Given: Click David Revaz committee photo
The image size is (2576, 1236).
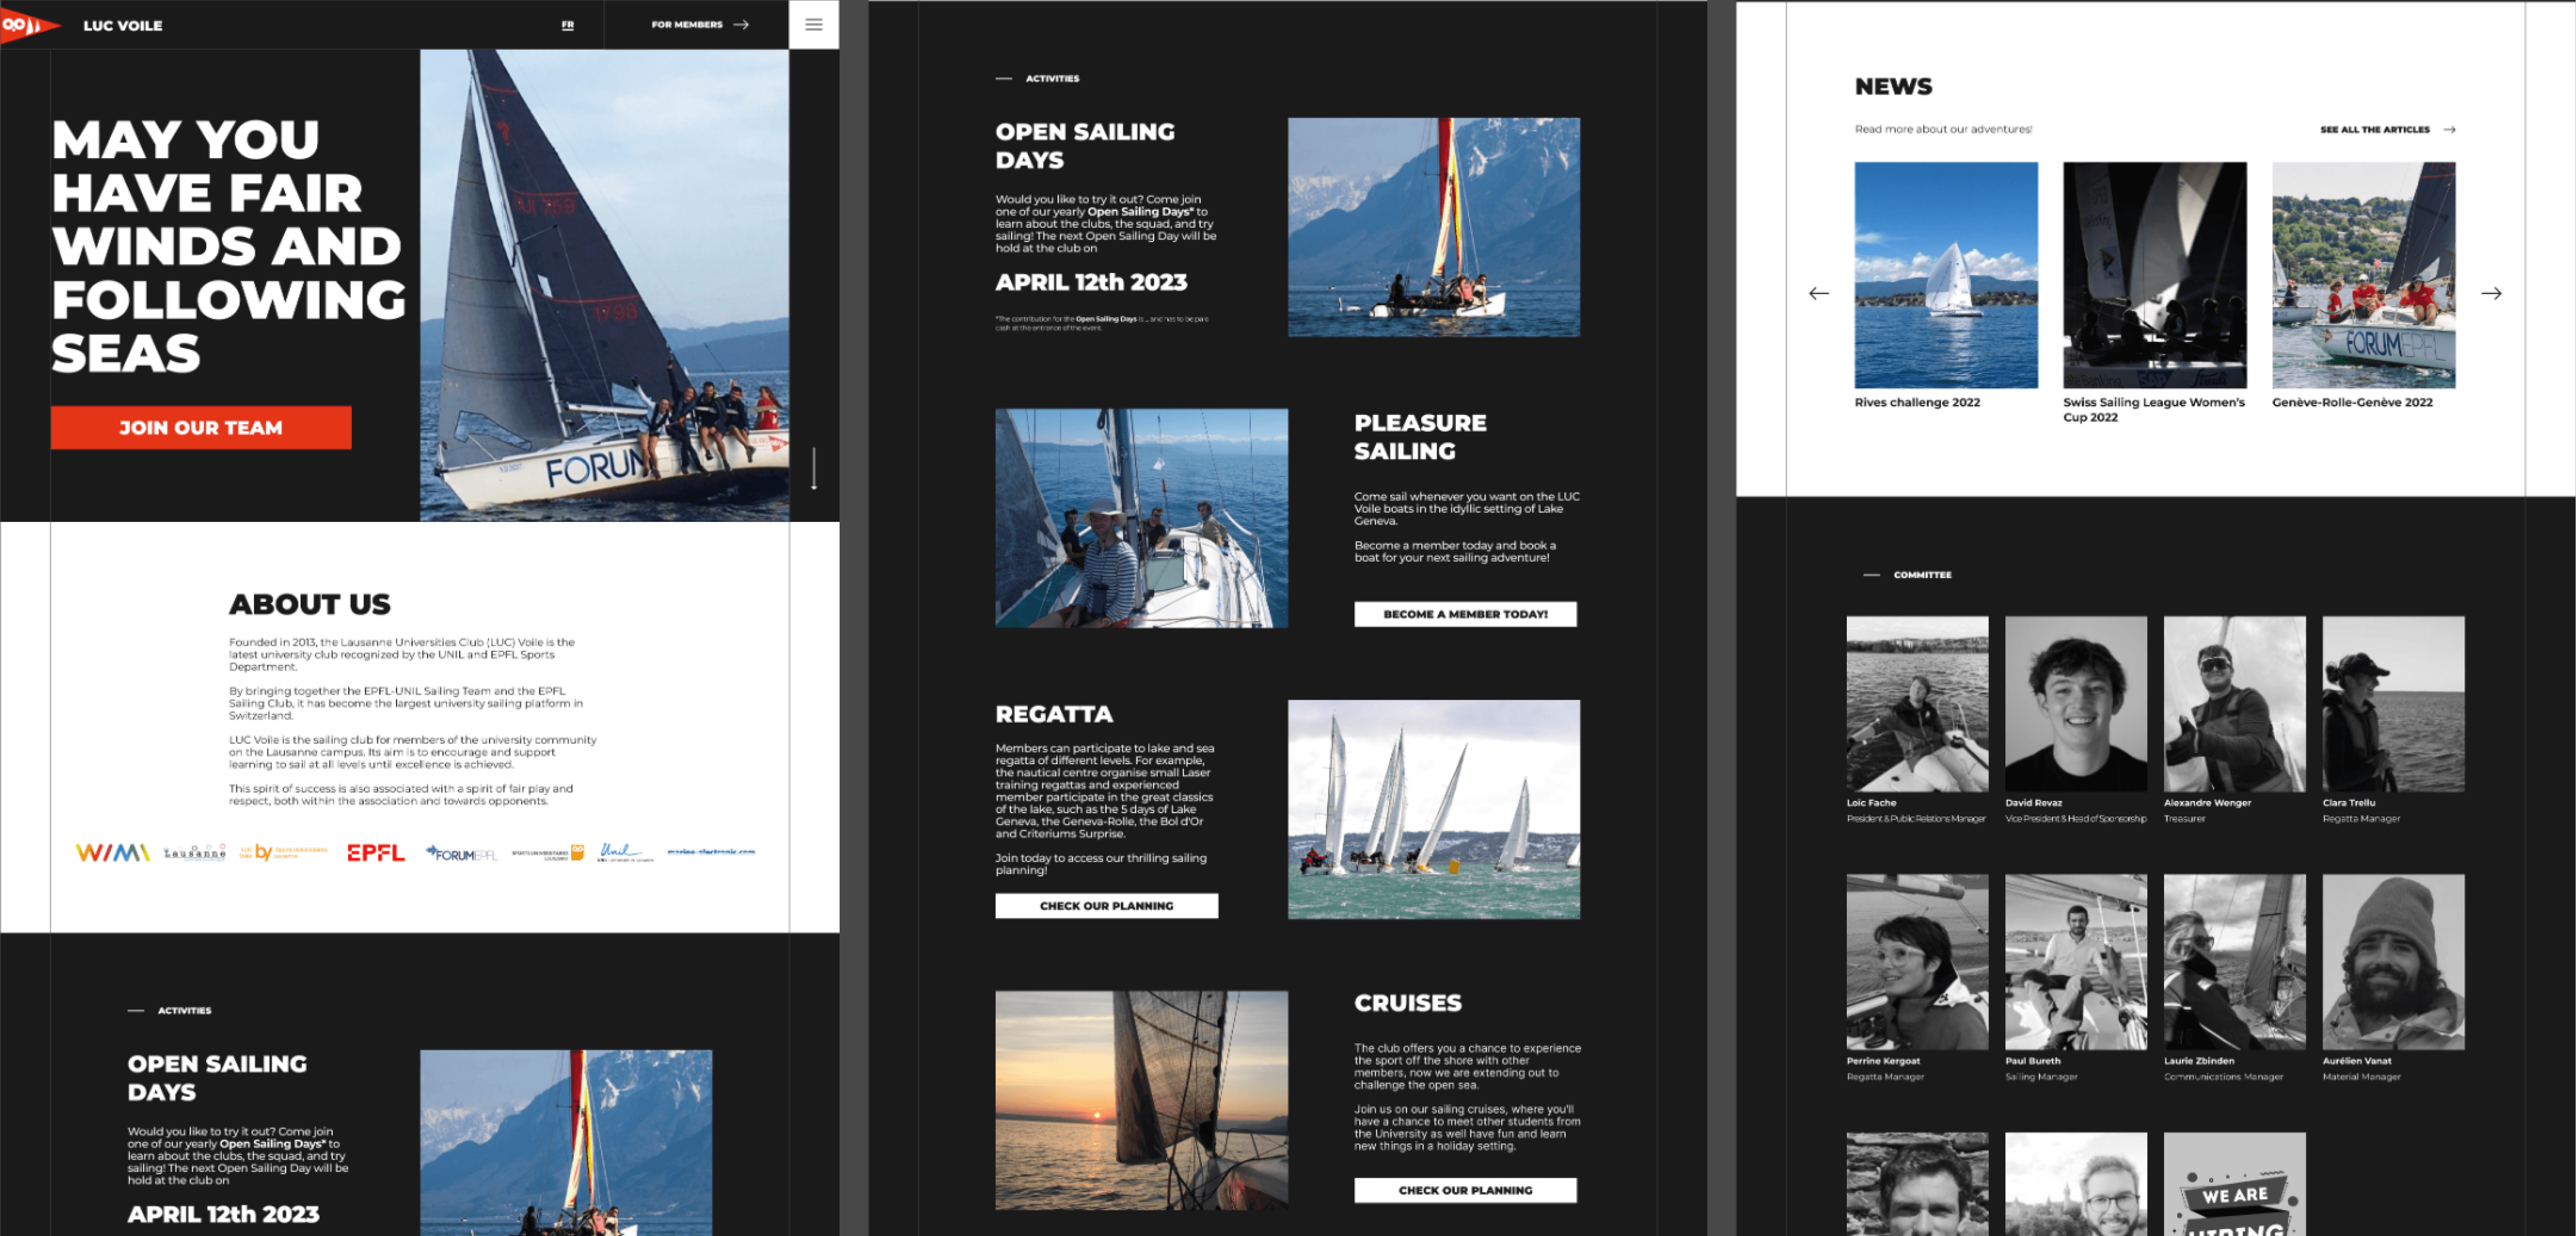Looking at the screenshot, I should [2075, 703].
